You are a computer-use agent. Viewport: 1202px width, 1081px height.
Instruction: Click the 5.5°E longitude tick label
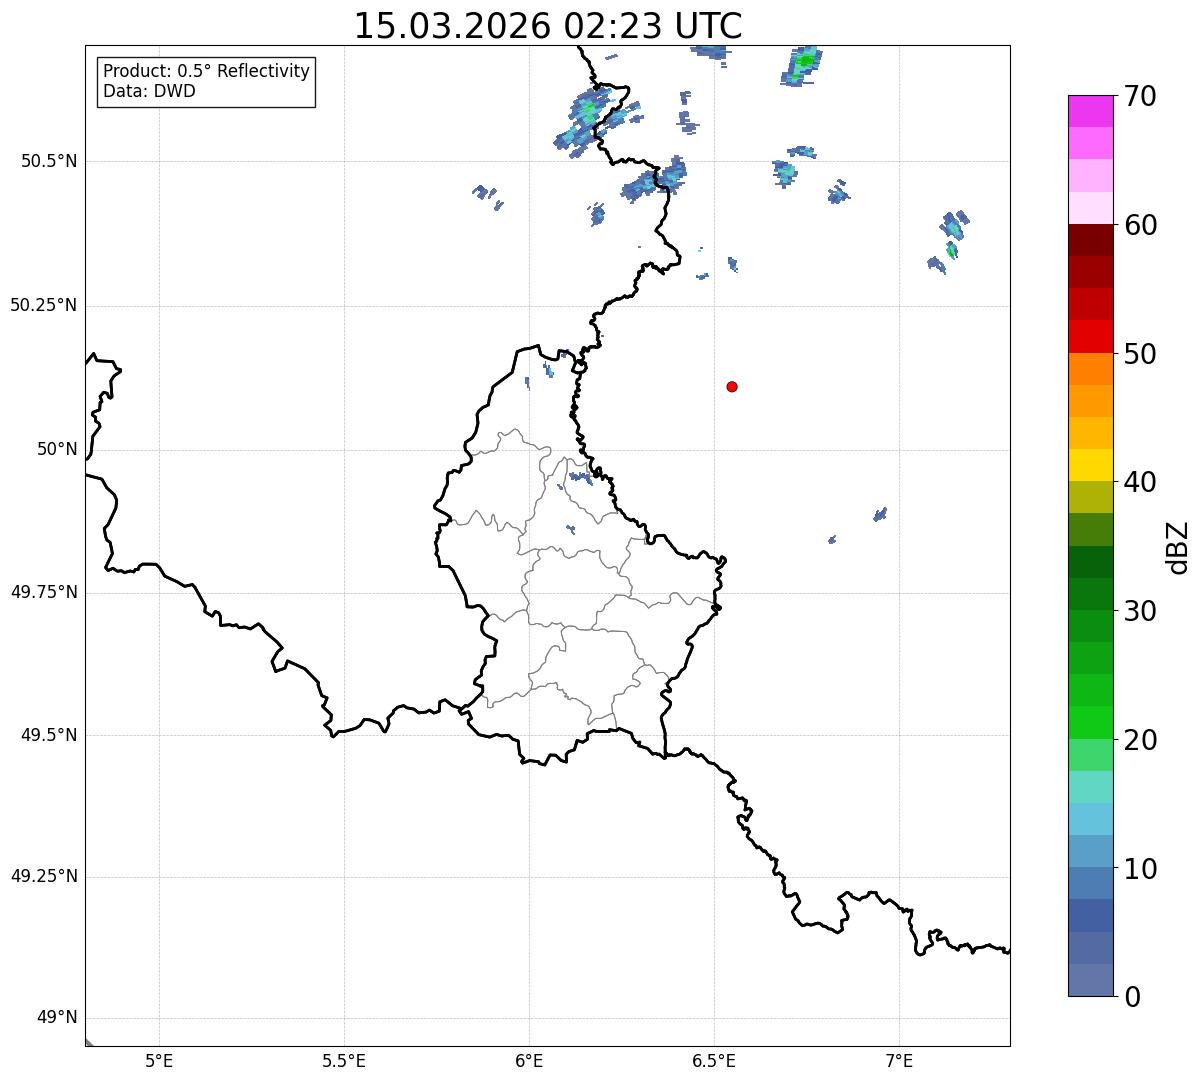(344, 1060)
